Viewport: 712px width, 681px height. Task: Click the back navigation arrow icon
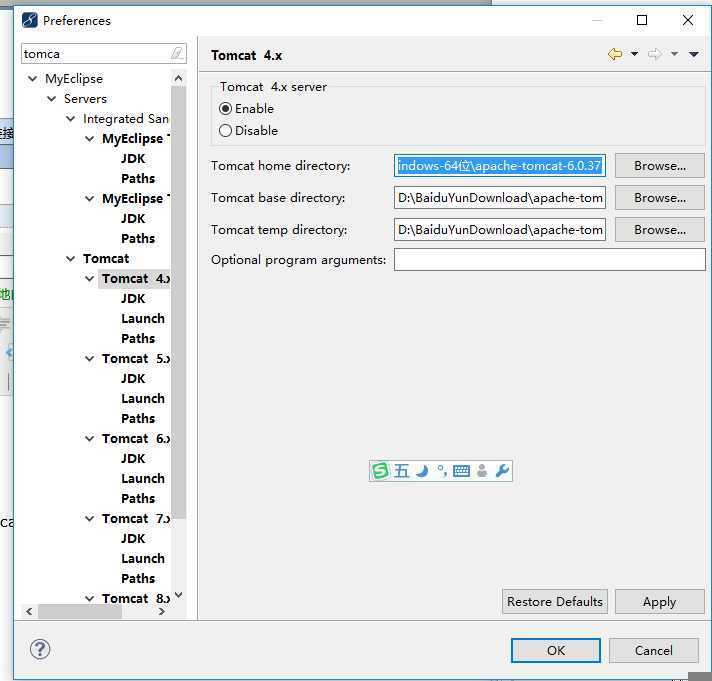(x=615, y=54)
